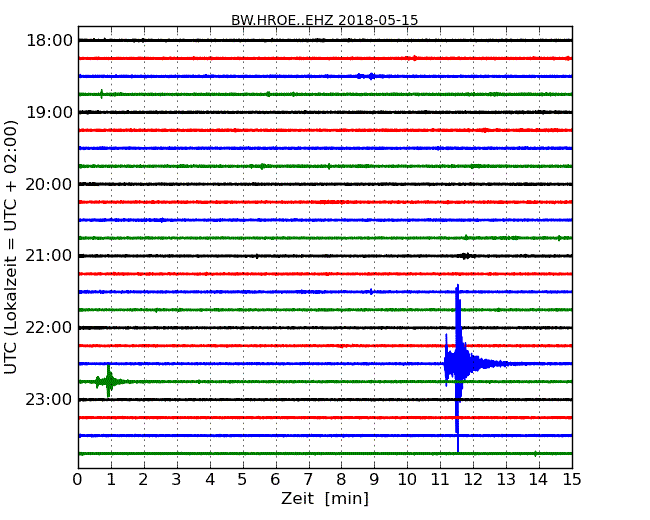The image size is (650, 520).
Task: Click the green seismic event near minute 1
Action: (x=109, y=381)
